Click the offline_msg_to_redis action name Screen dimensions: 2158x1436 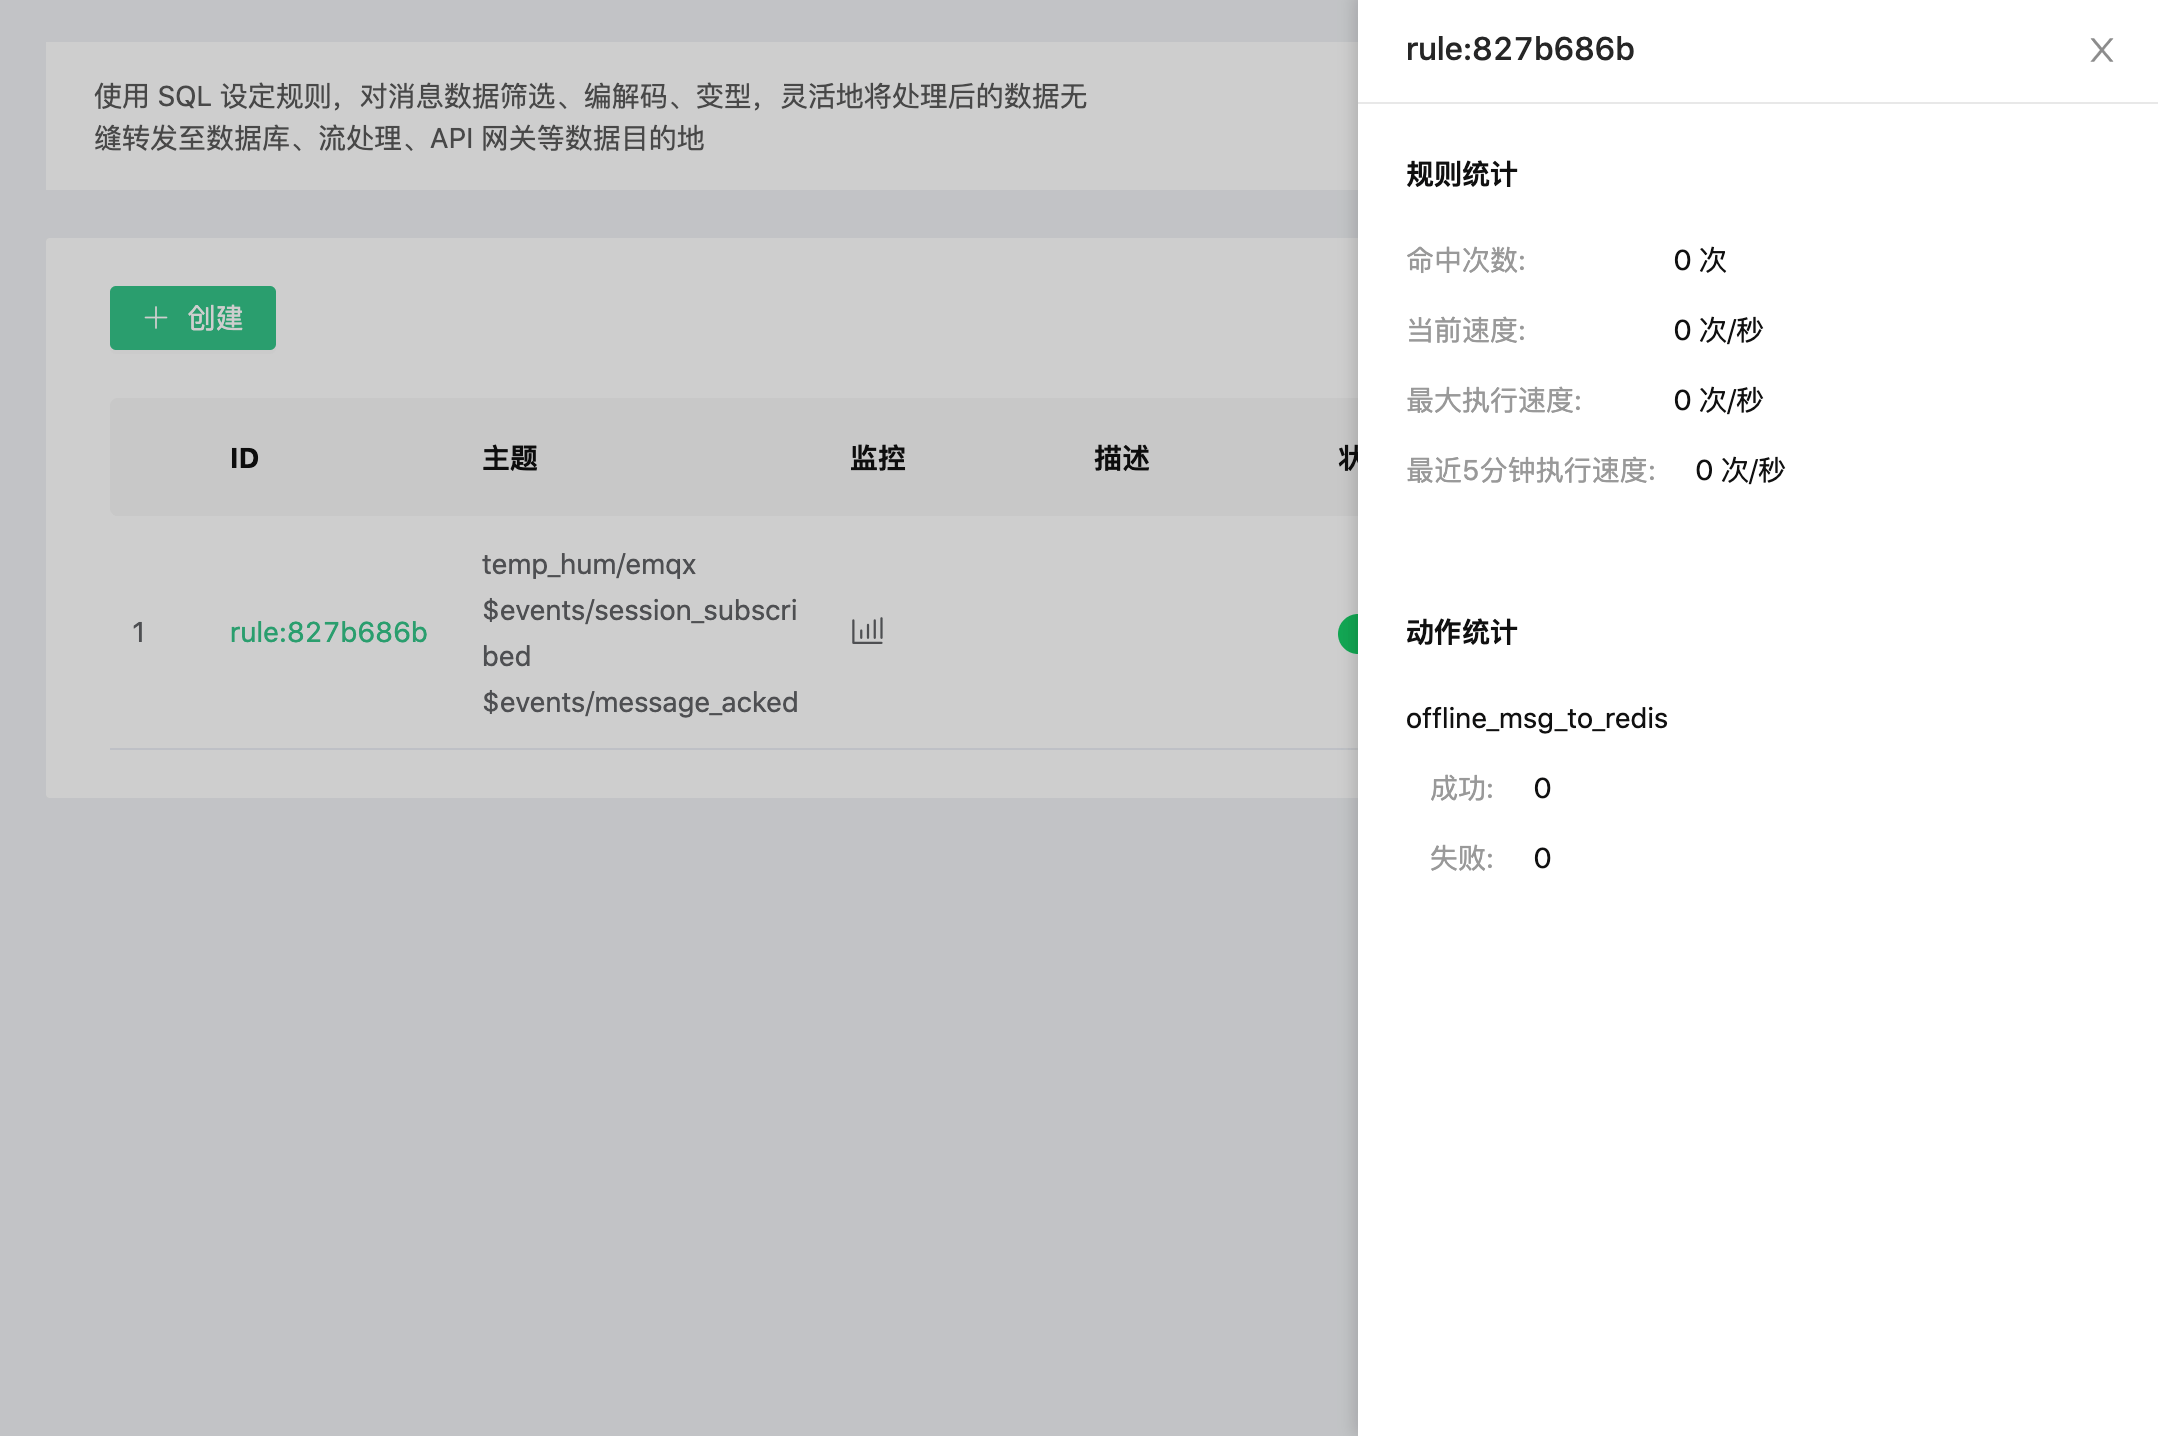pyautogui.click(x=1537, y=717)
